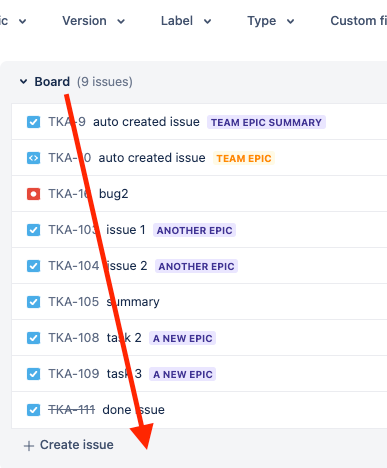Click the task icon for TKA-109
This screenshot has width=387, height=468.
pos(33,374)
